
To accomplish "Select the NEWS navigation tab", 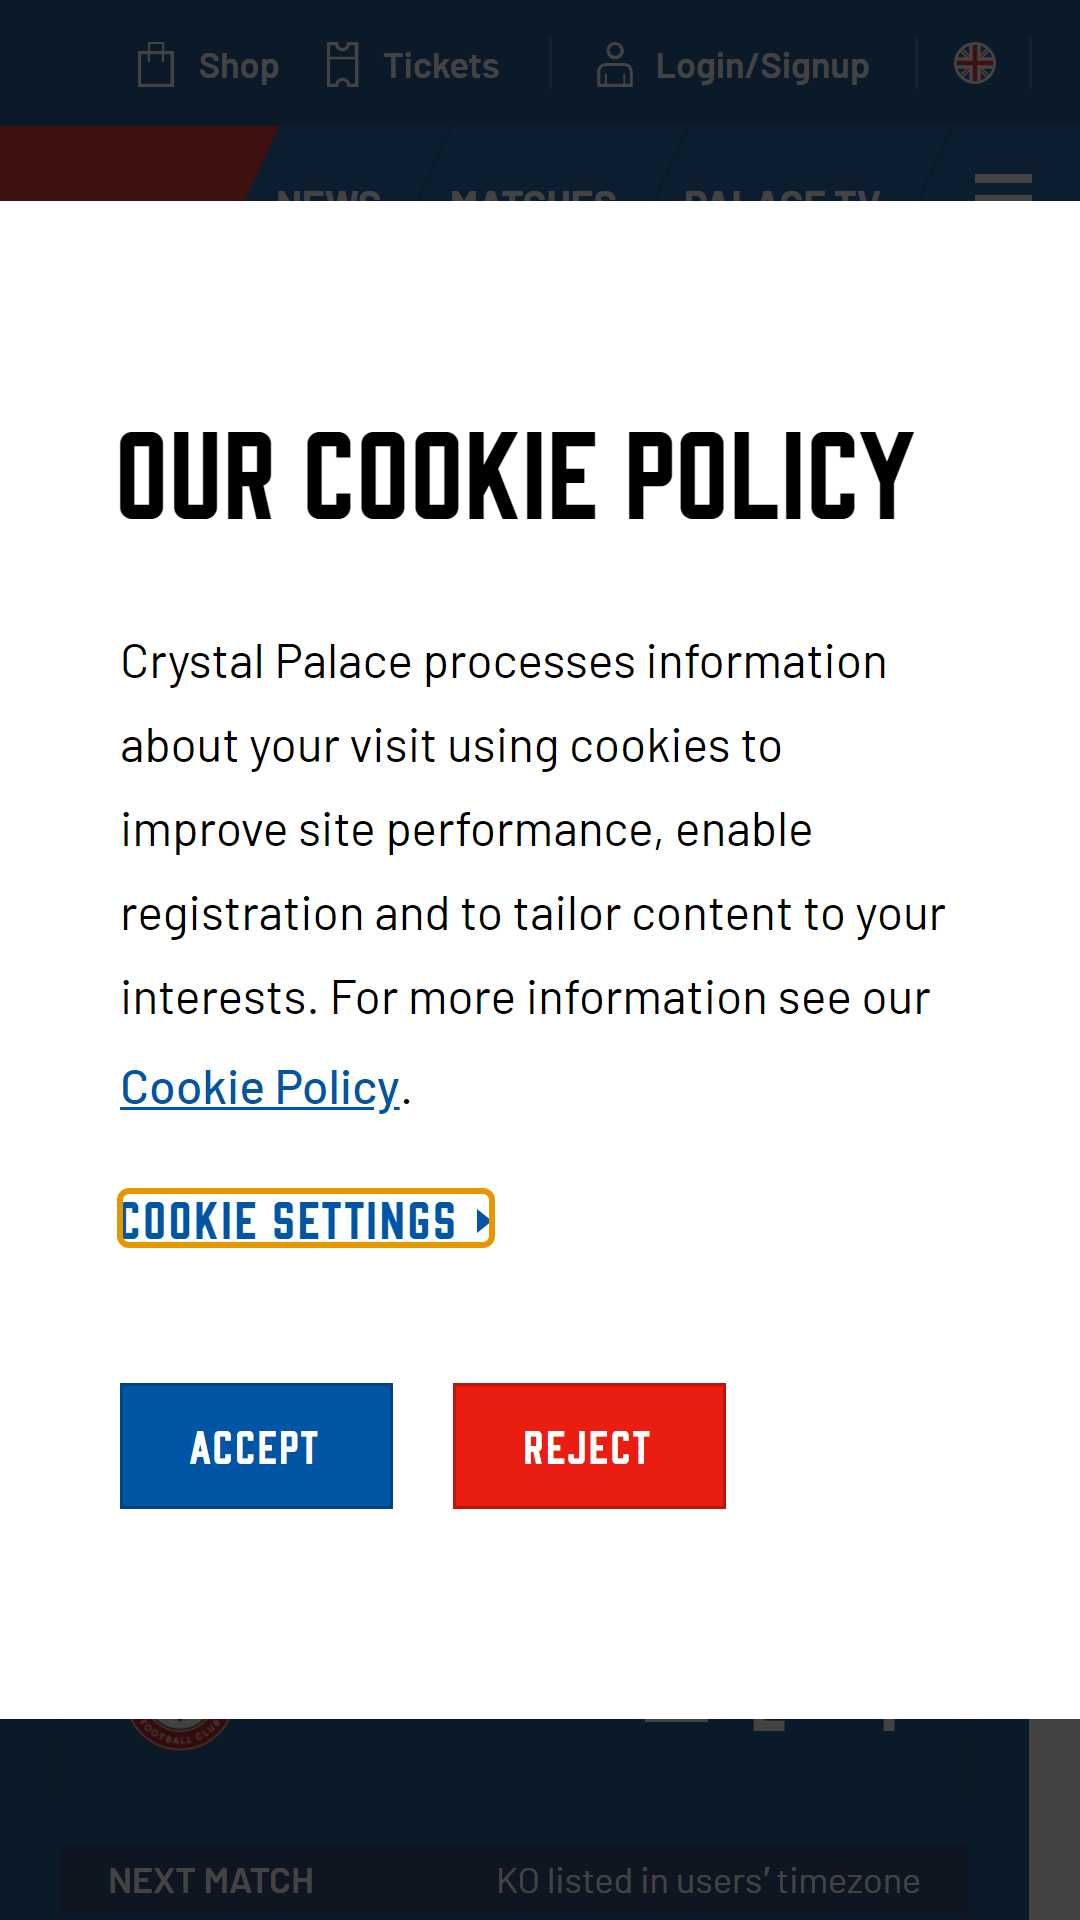I will pos(328,194).
